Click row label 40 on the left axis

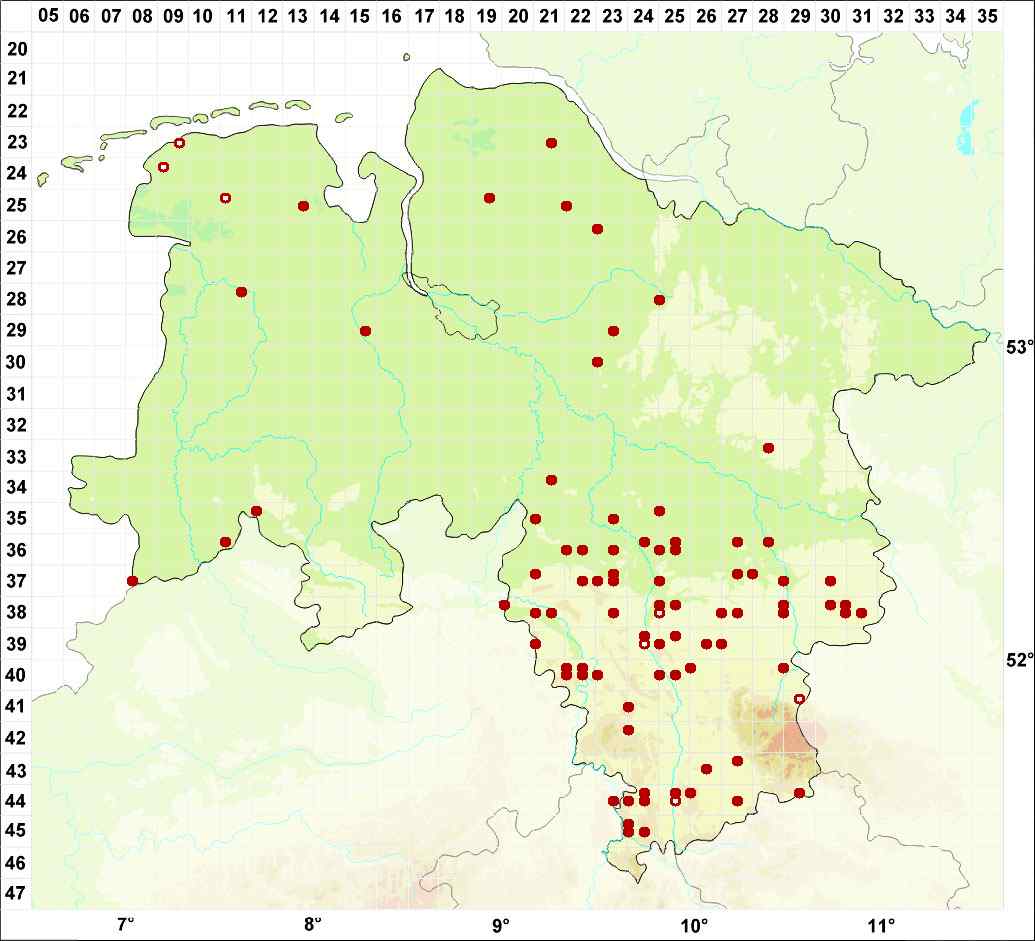point(17,675)
